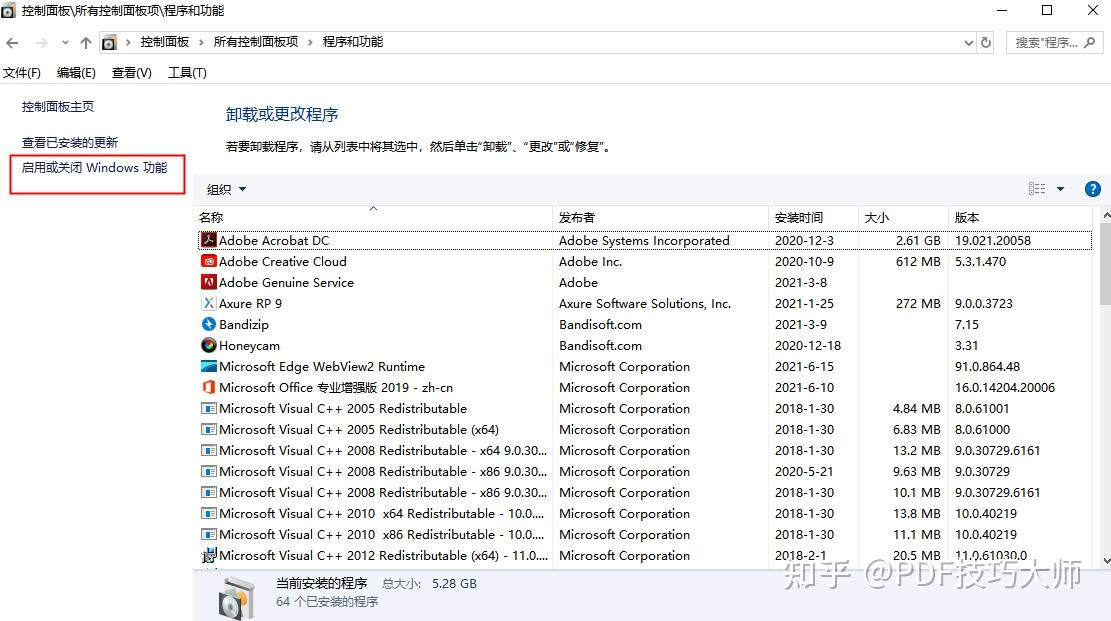Sort by 版本 column header
This screenshot has width=1111, height=621.
tap(1020, 218)
